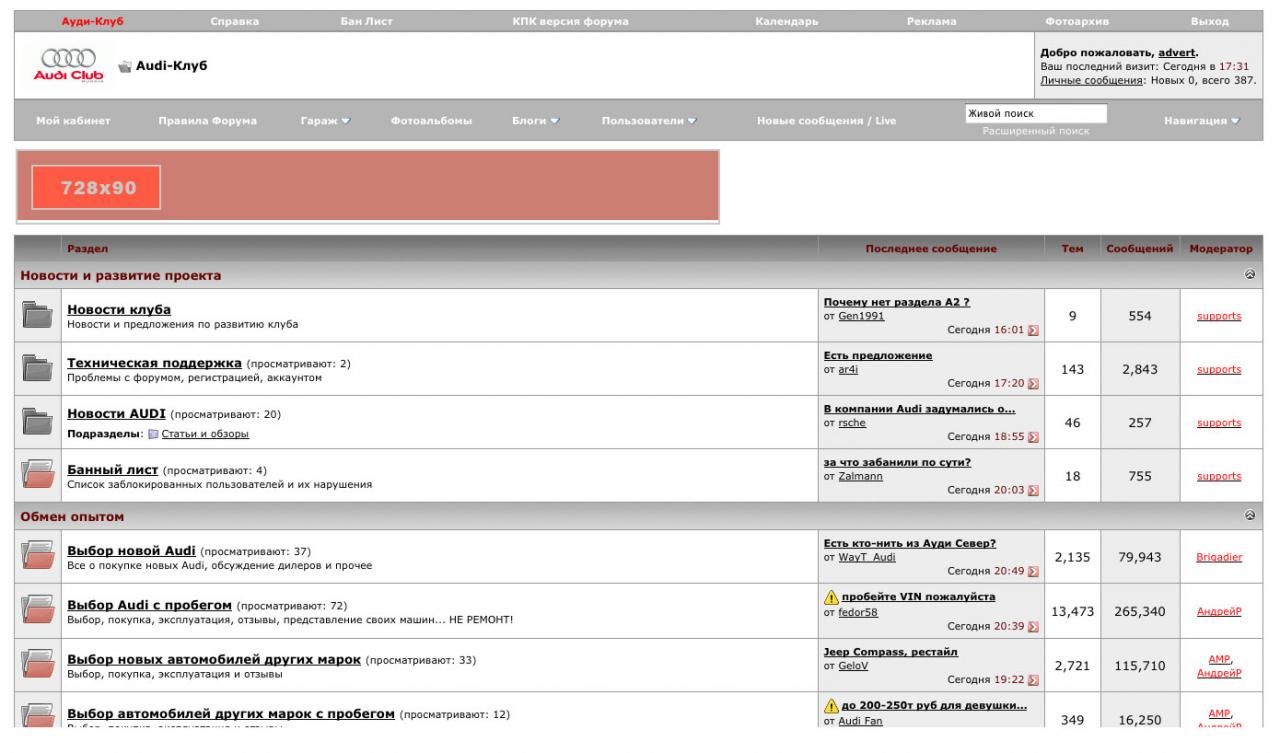Open Новые сообщения / Live

827,121
